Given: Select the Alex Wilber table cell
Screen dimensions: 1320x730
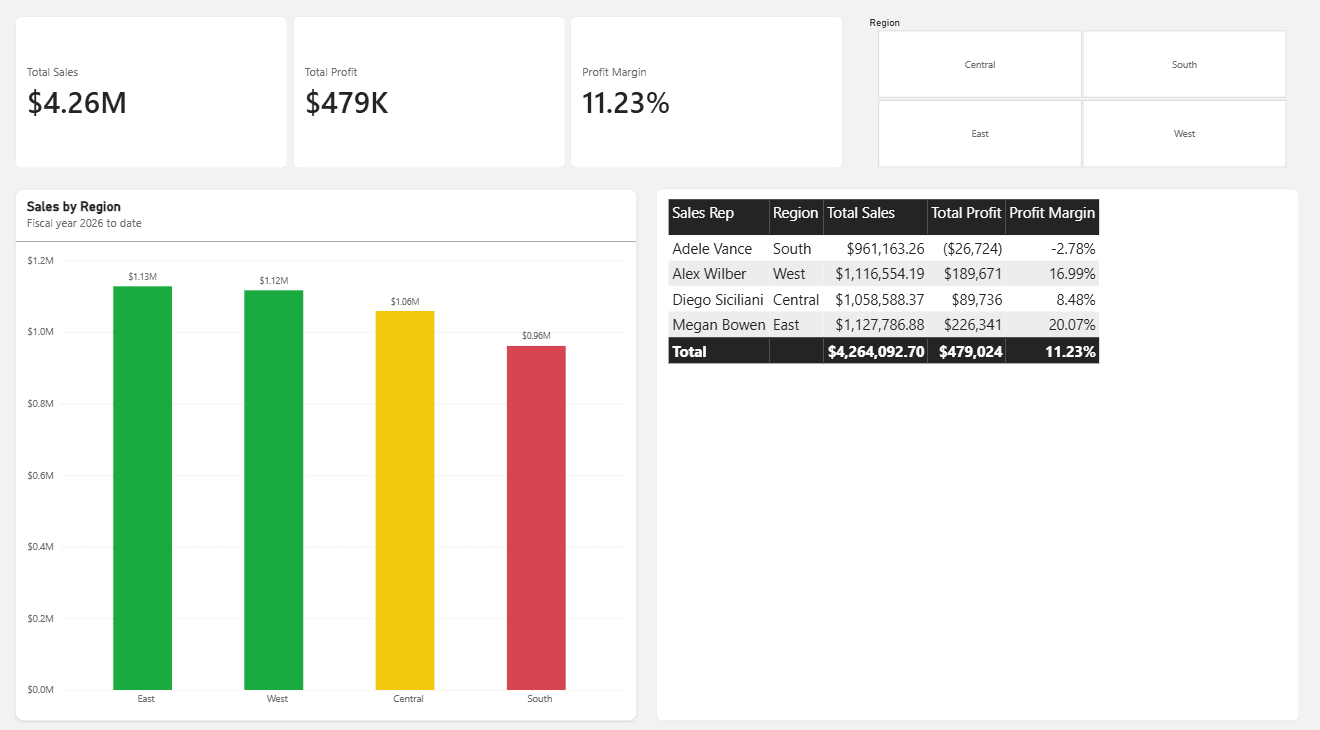Looking at the screenshot, I should 719,273.
